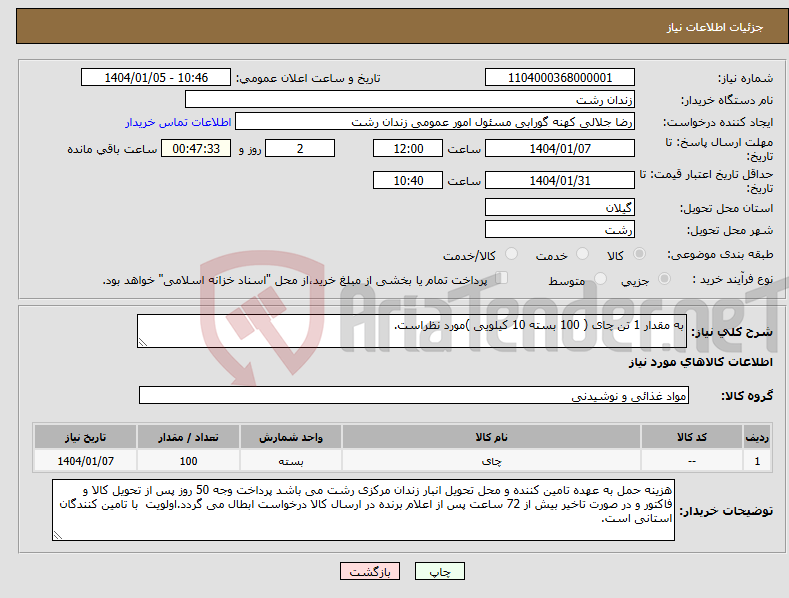789x598 pixels.
Task: Click the row number cell 1
Action: click(x=757, y=461)
